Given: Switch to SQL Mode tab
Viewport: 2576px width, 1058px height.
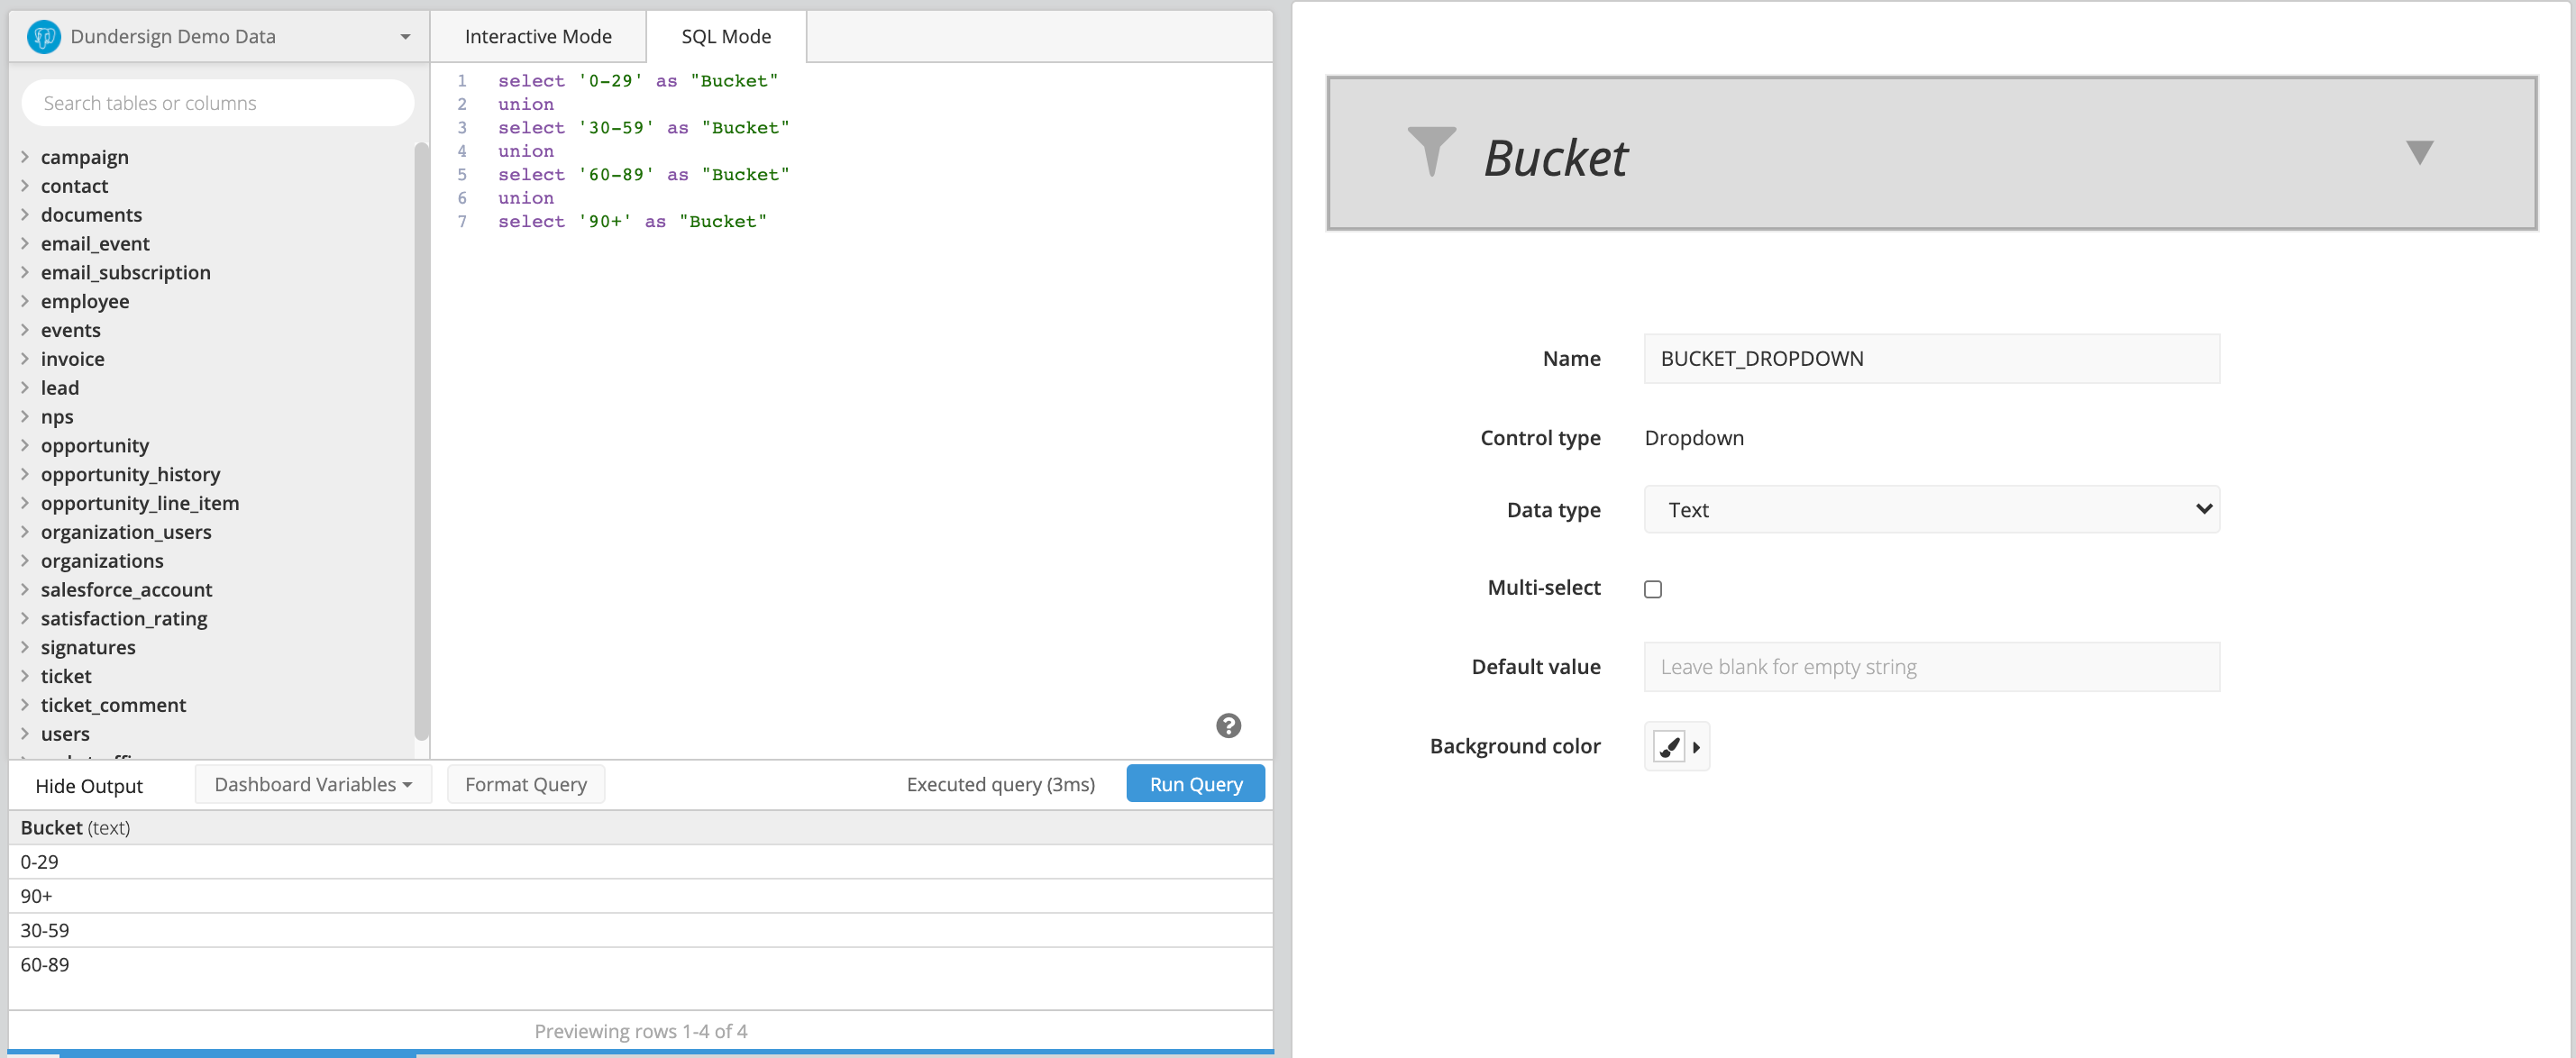Looking at the screenshot, I should coord(725,34).
